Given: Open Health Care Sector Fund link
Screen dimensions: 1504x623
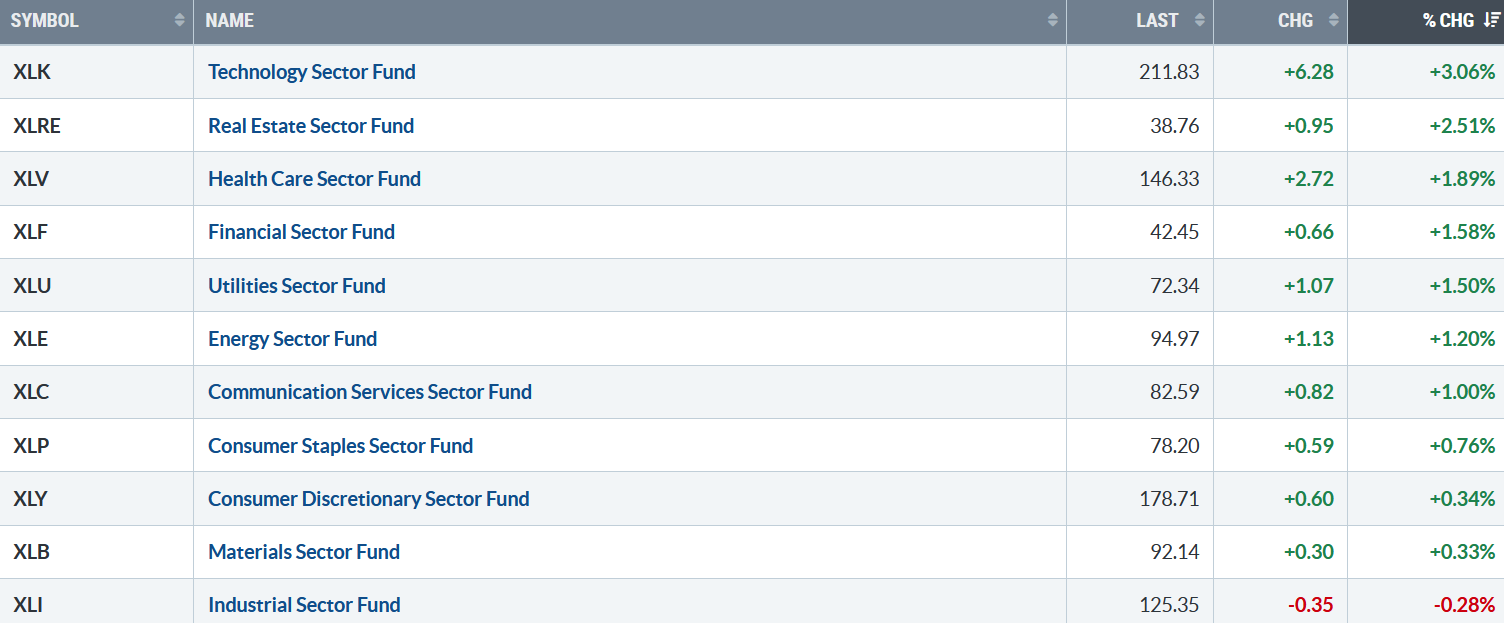Looking at the screenshot, I should point(314,179).
